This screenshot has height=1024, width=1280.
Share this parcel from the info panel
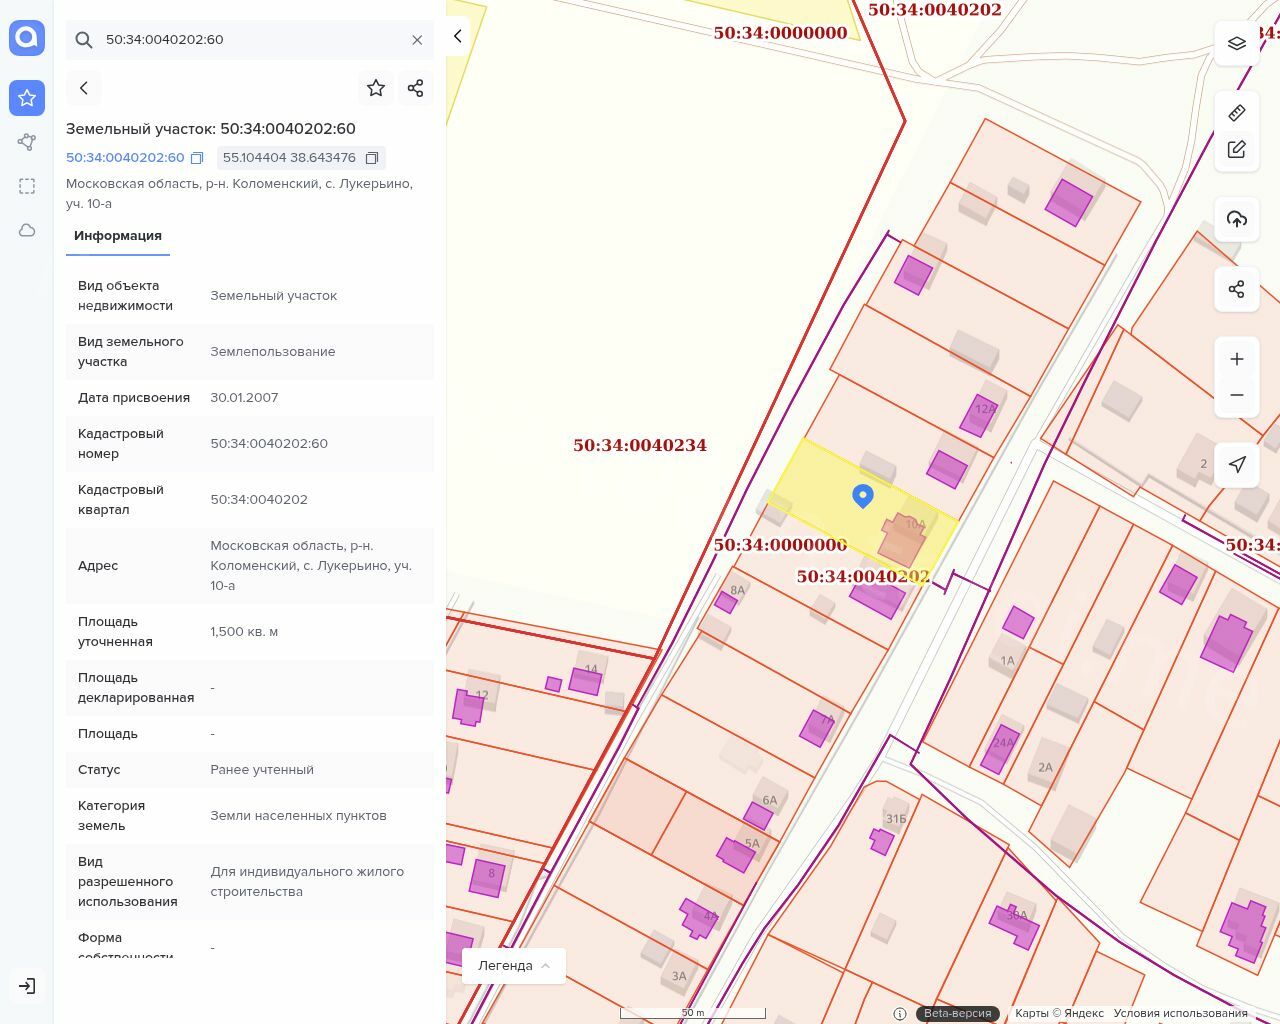point(416,88)
